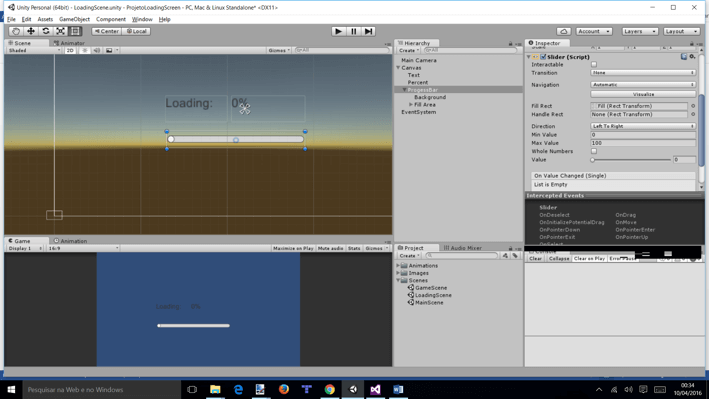Viewport: 709px width, 399px height.
Task: Click the Max Value input field
Action: pyautogui.click(x=643, y=143)
